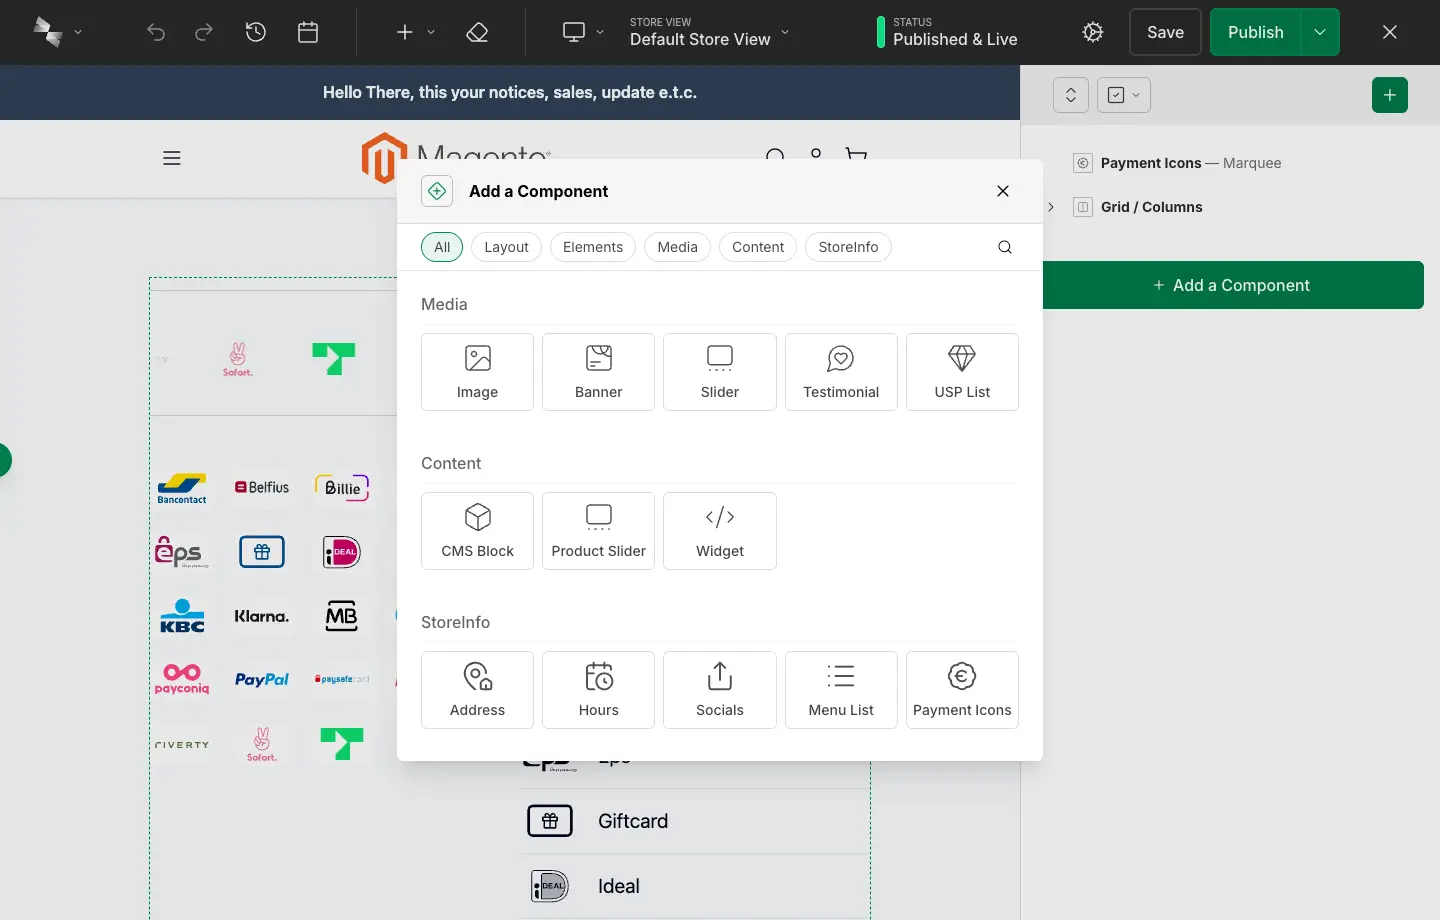Viewport: 1440px width, 920px height.
Task: Select the Image media component
Action: tap(477, 371)
